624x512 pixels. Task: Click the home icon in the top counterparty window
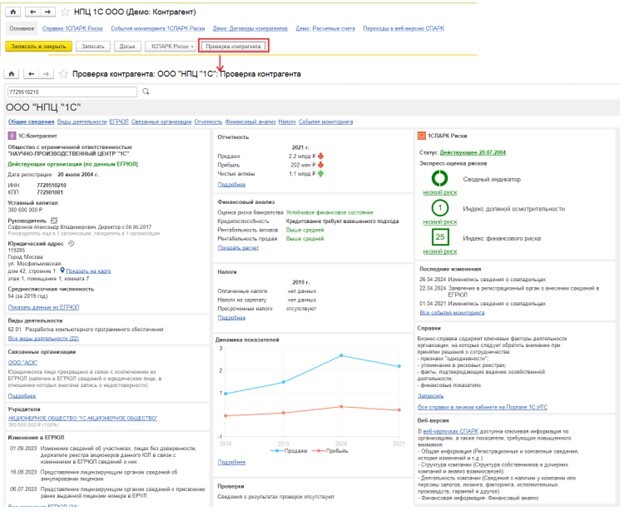(13, 12)
